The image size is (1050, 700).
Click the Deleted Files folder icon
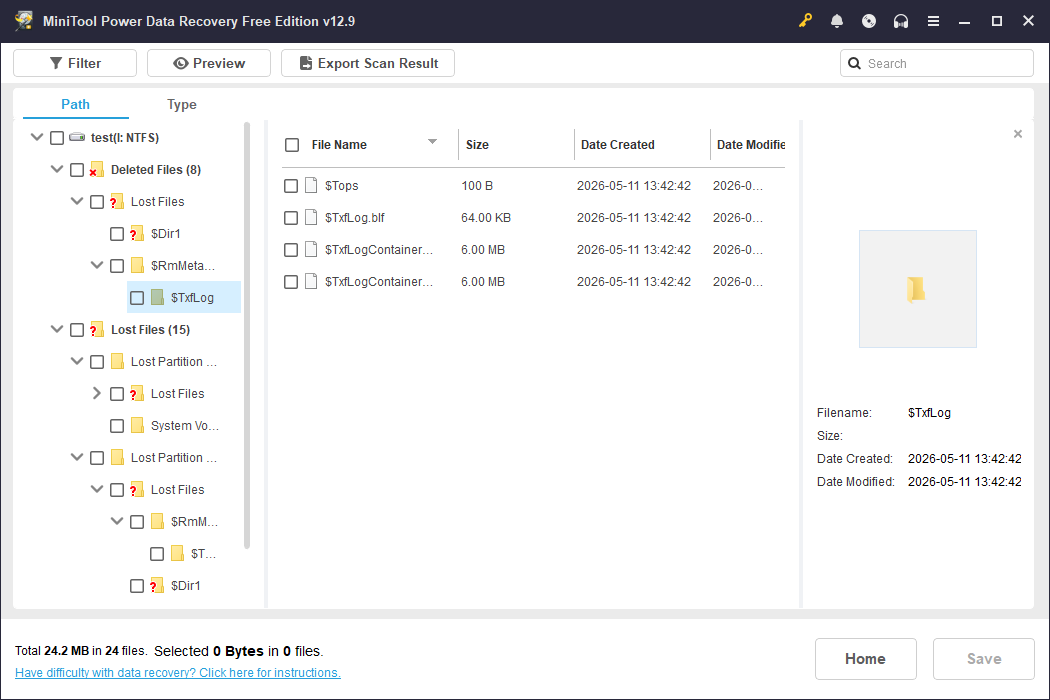(96, 169)
